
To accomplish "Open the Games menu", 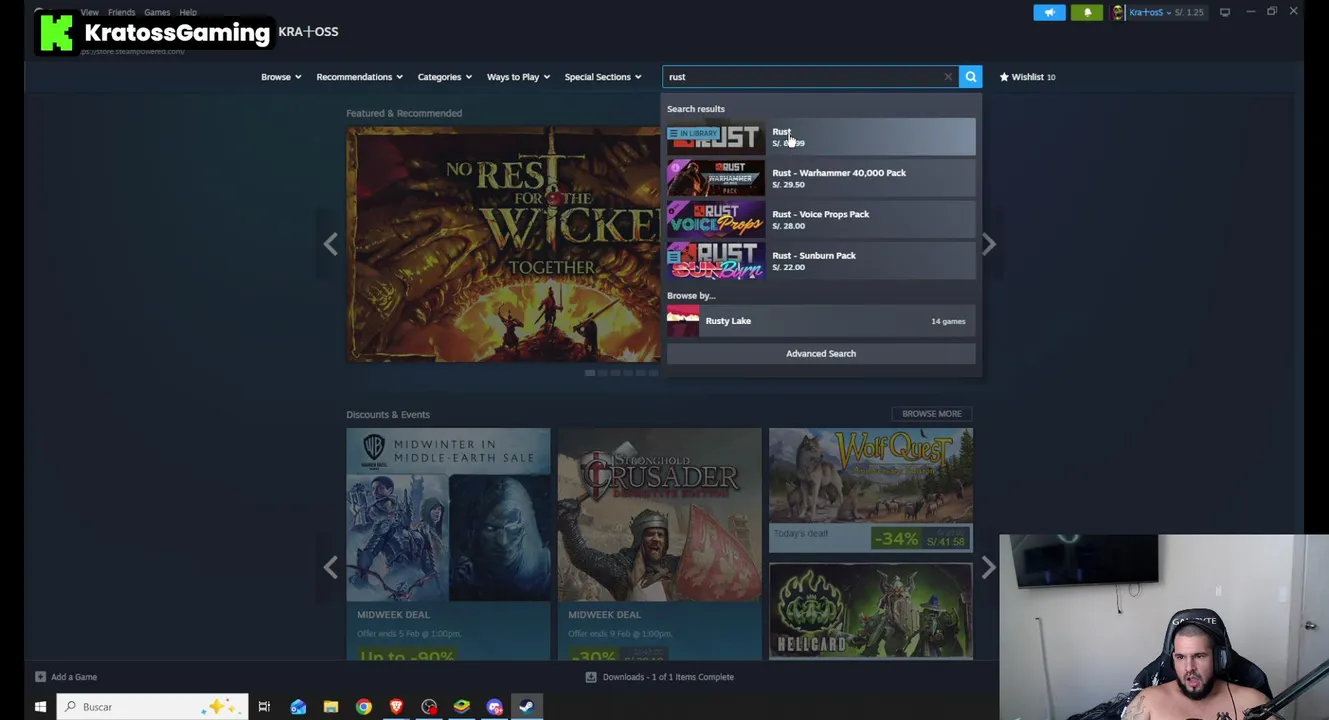I will click(157, 12).
